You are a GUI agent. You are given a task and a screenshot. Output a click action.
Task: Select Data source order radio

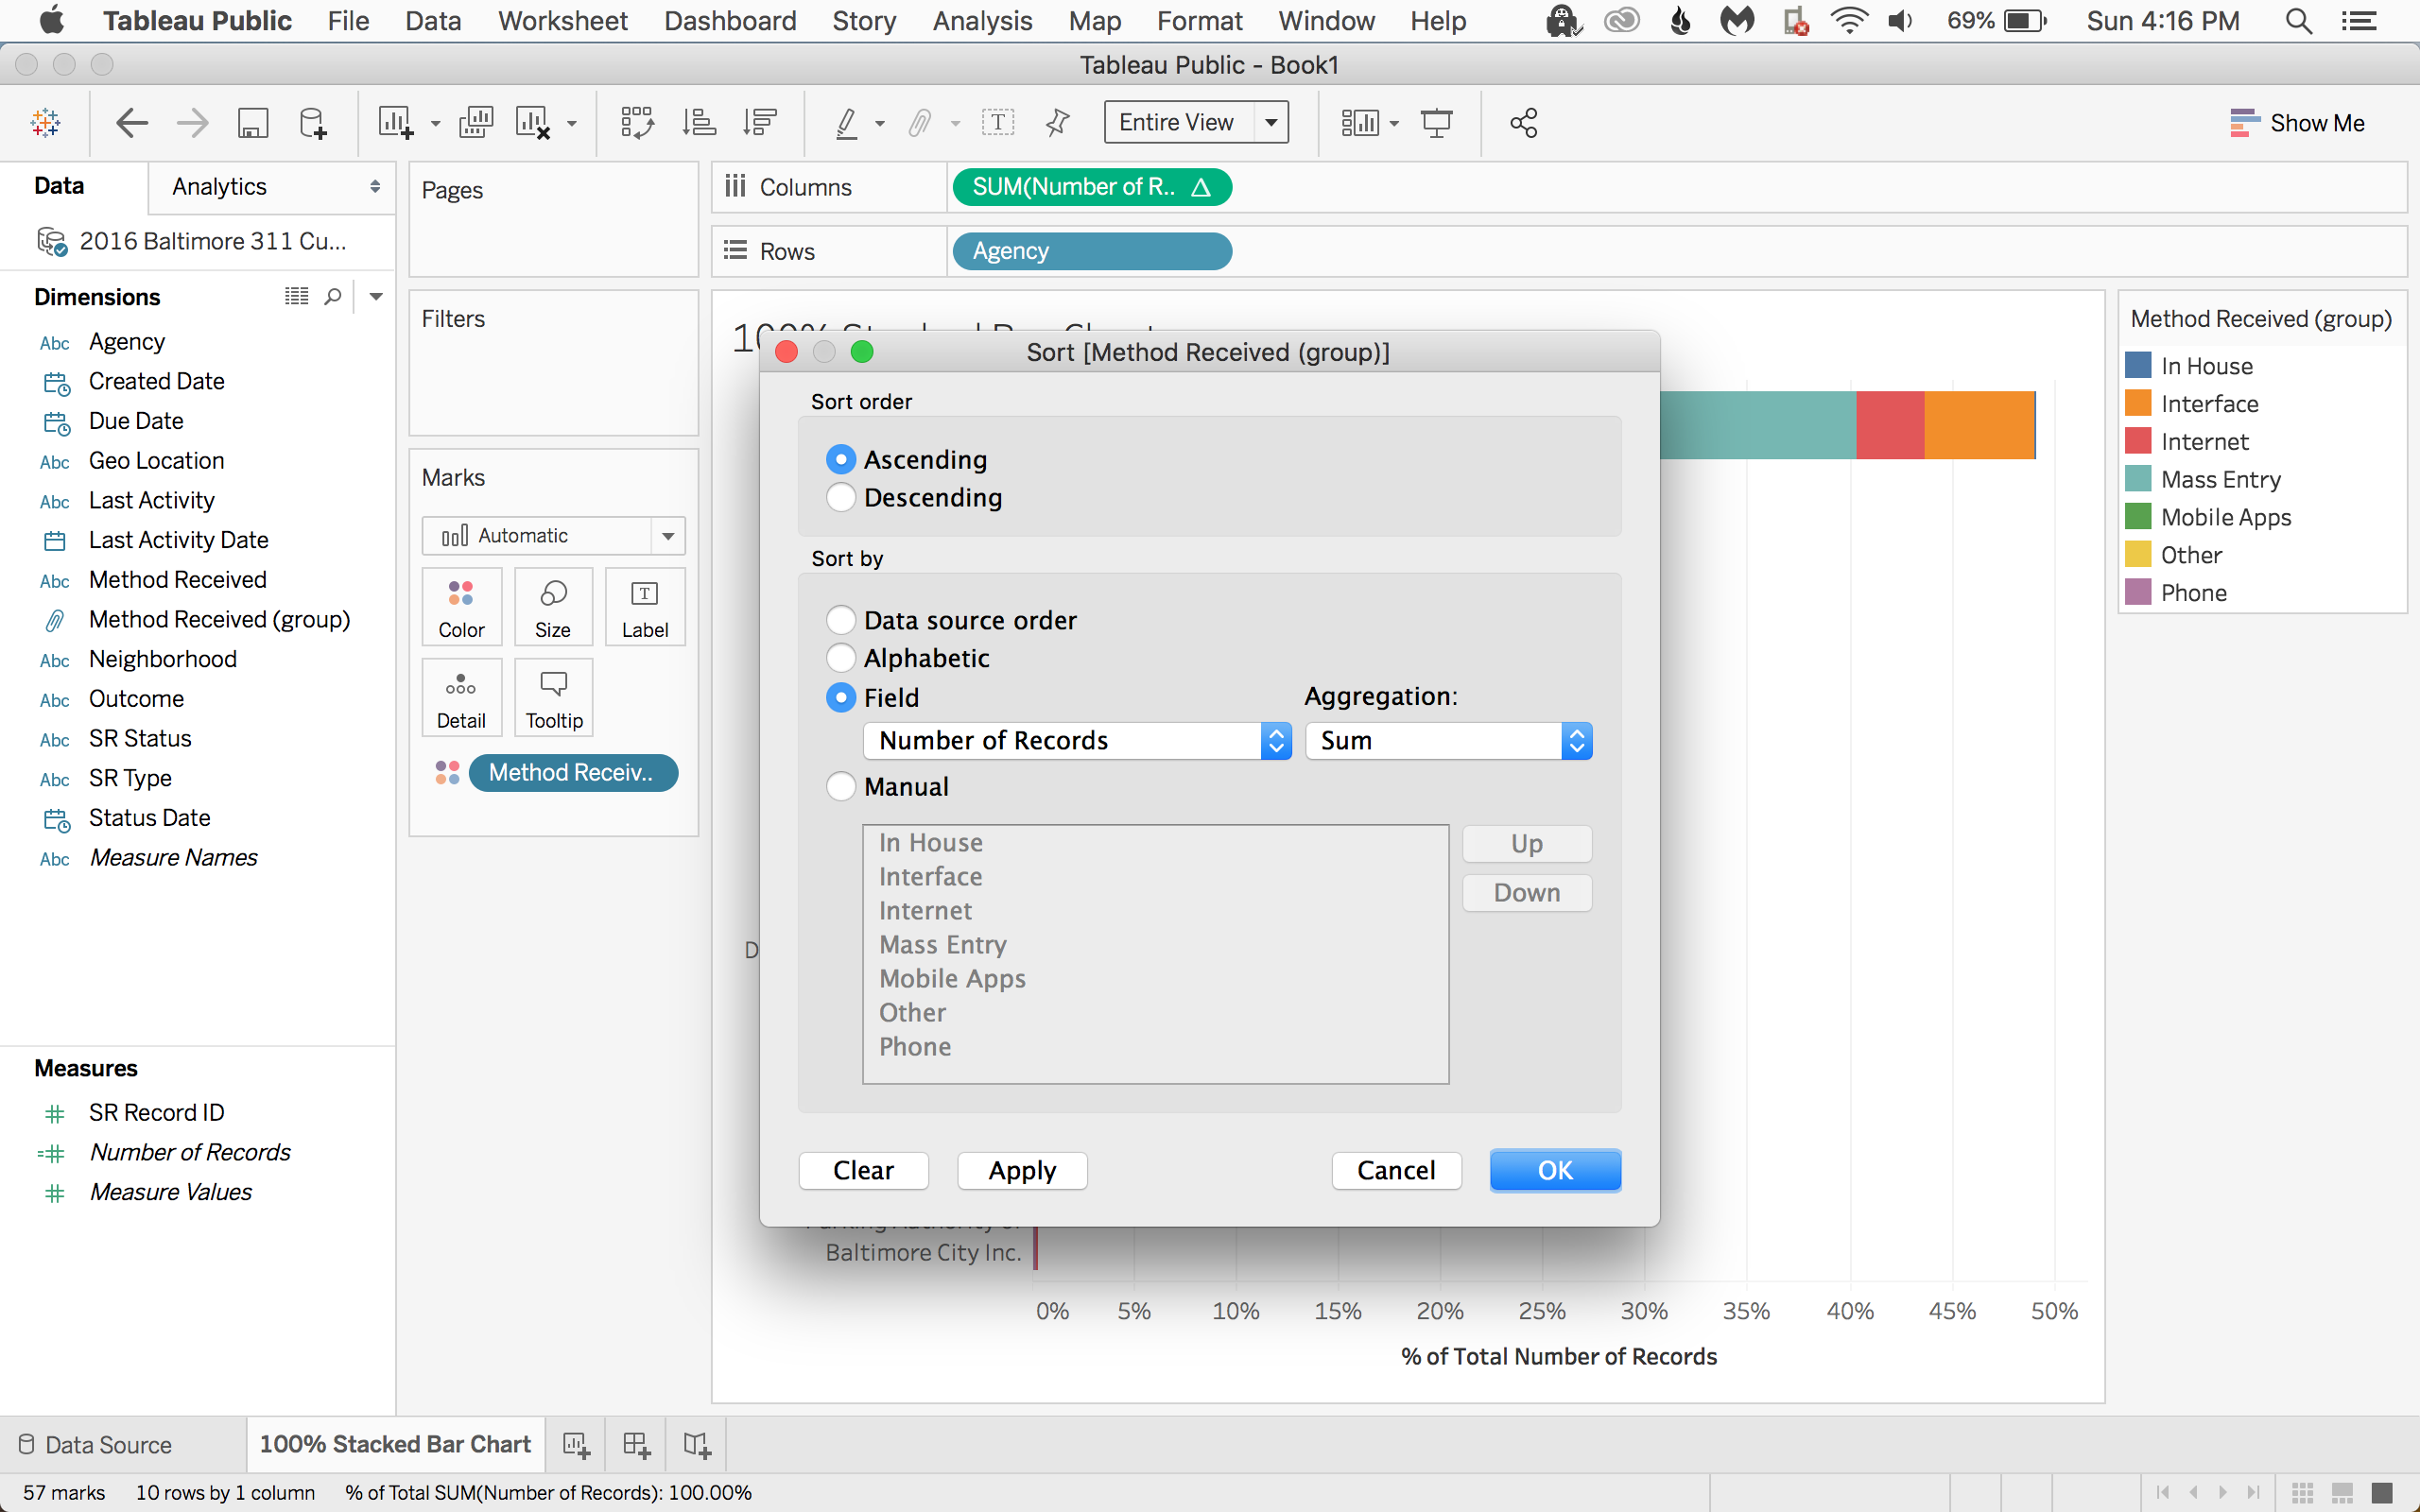click(x=841, y=620)
